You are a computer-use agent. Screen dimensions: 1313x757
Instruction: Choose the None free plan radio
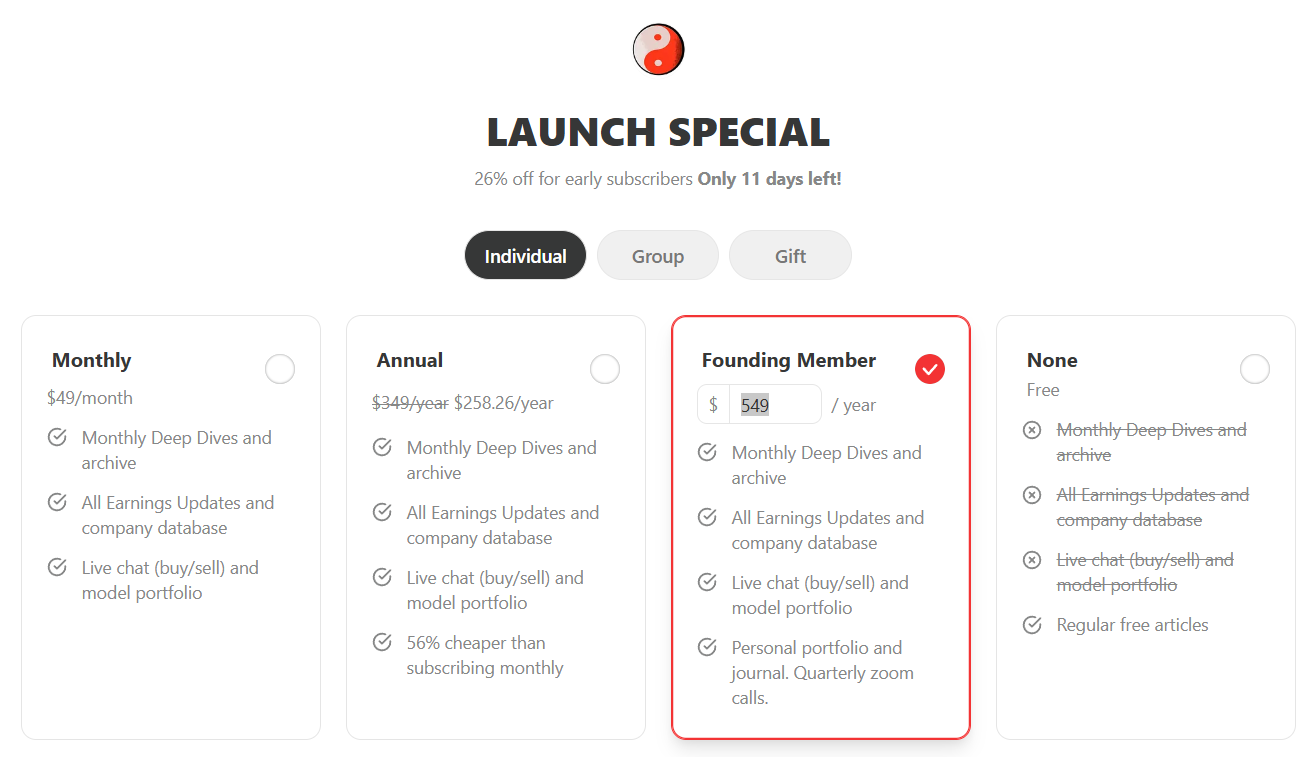tap(1255, 369)
